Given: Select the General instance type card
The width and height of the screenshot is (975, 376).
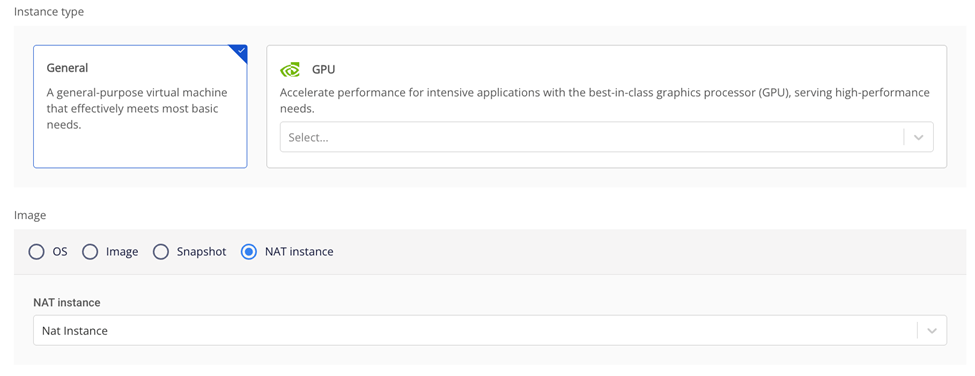Looking at the screenshot, I should pyautogui.click(x=140, y=106).
